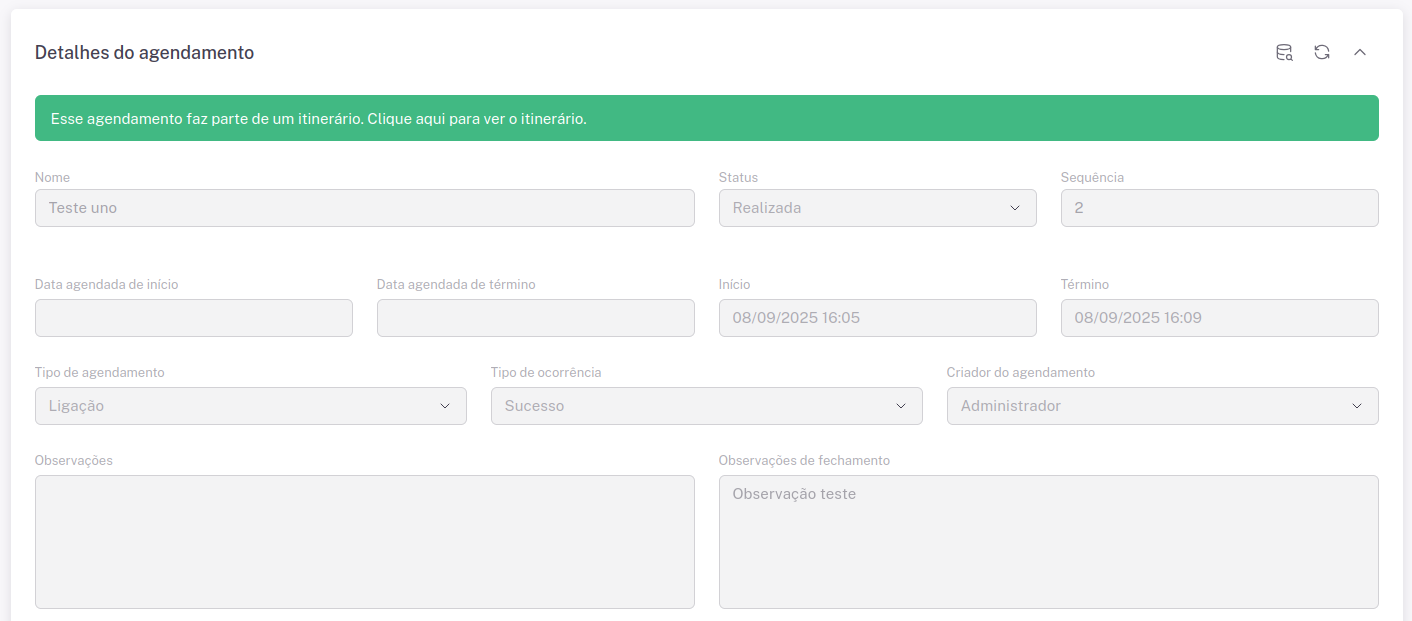
Task: Click the Tipo de agendamento dropdown arrow
Action: click(x=445, y=406)
